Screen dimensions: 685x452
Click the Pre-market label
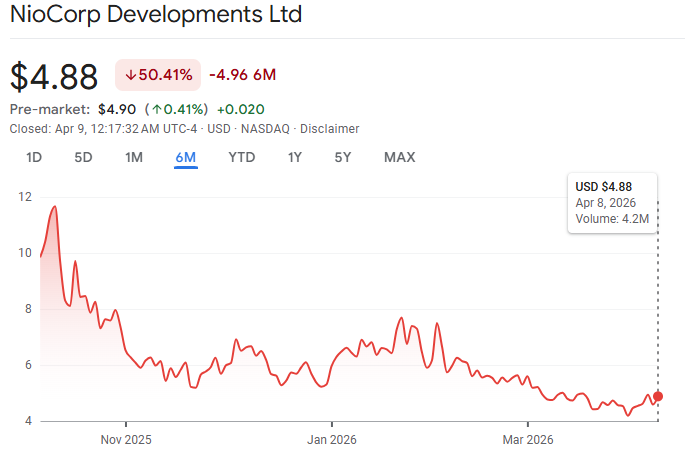click(x=50, y=109)
